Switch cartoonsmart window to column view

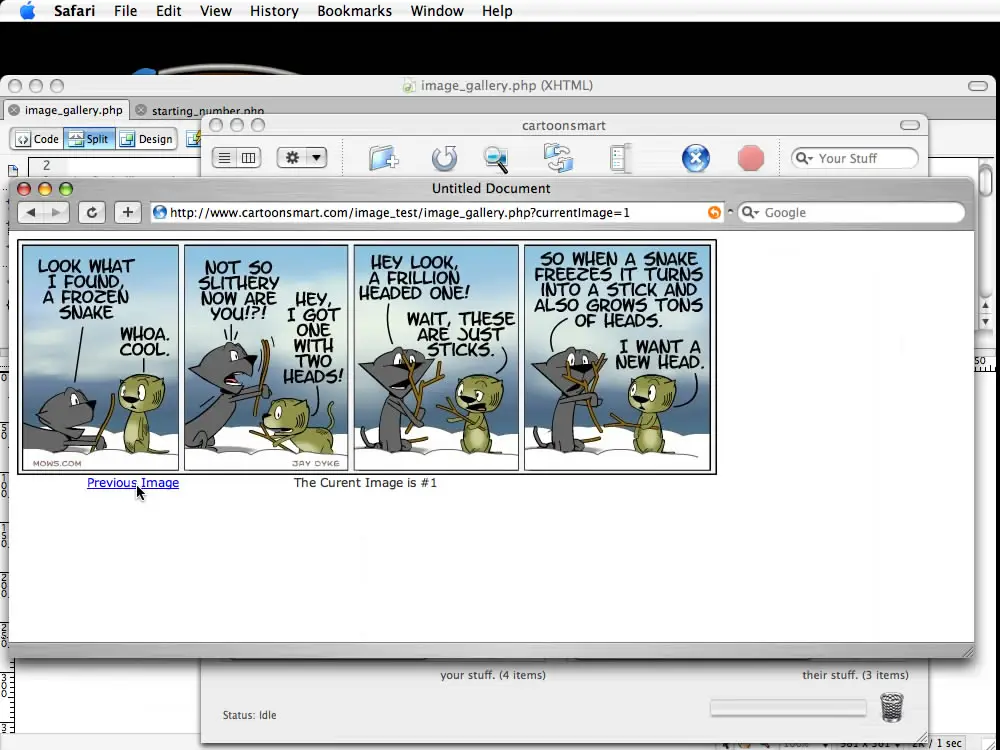[248, 158]
